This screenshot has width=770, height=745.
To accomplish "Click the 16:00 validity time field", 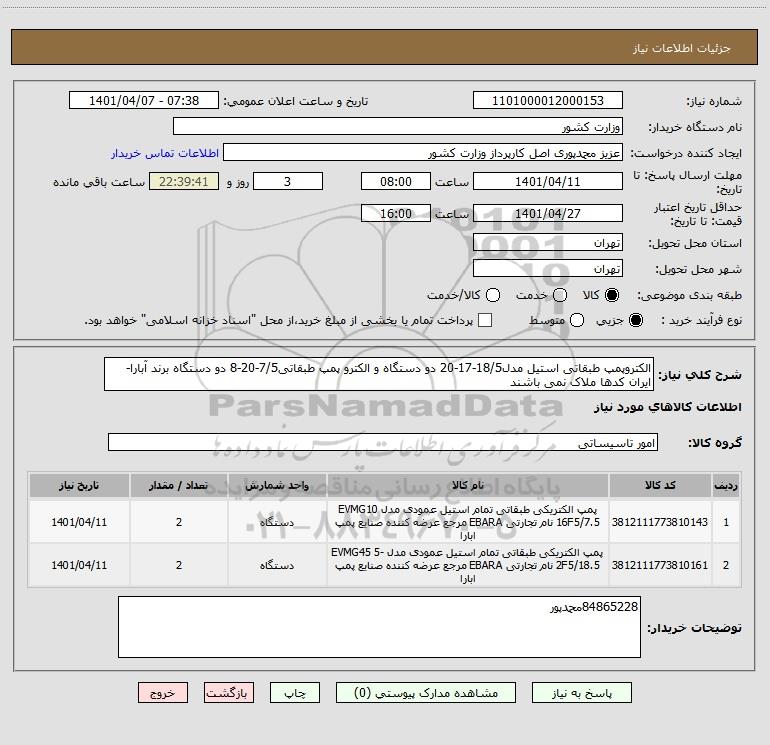I will (396, 214).
